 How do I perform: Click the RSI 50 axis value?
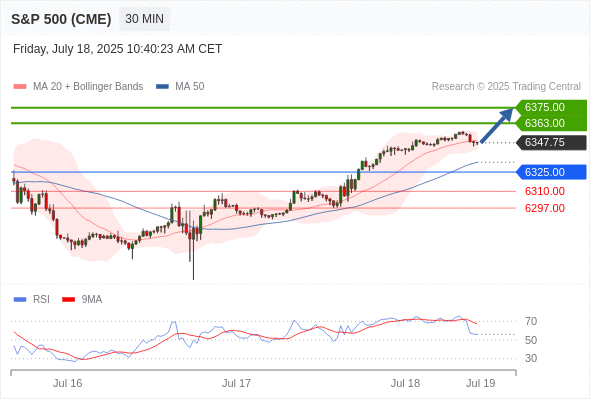pos(531,340)
